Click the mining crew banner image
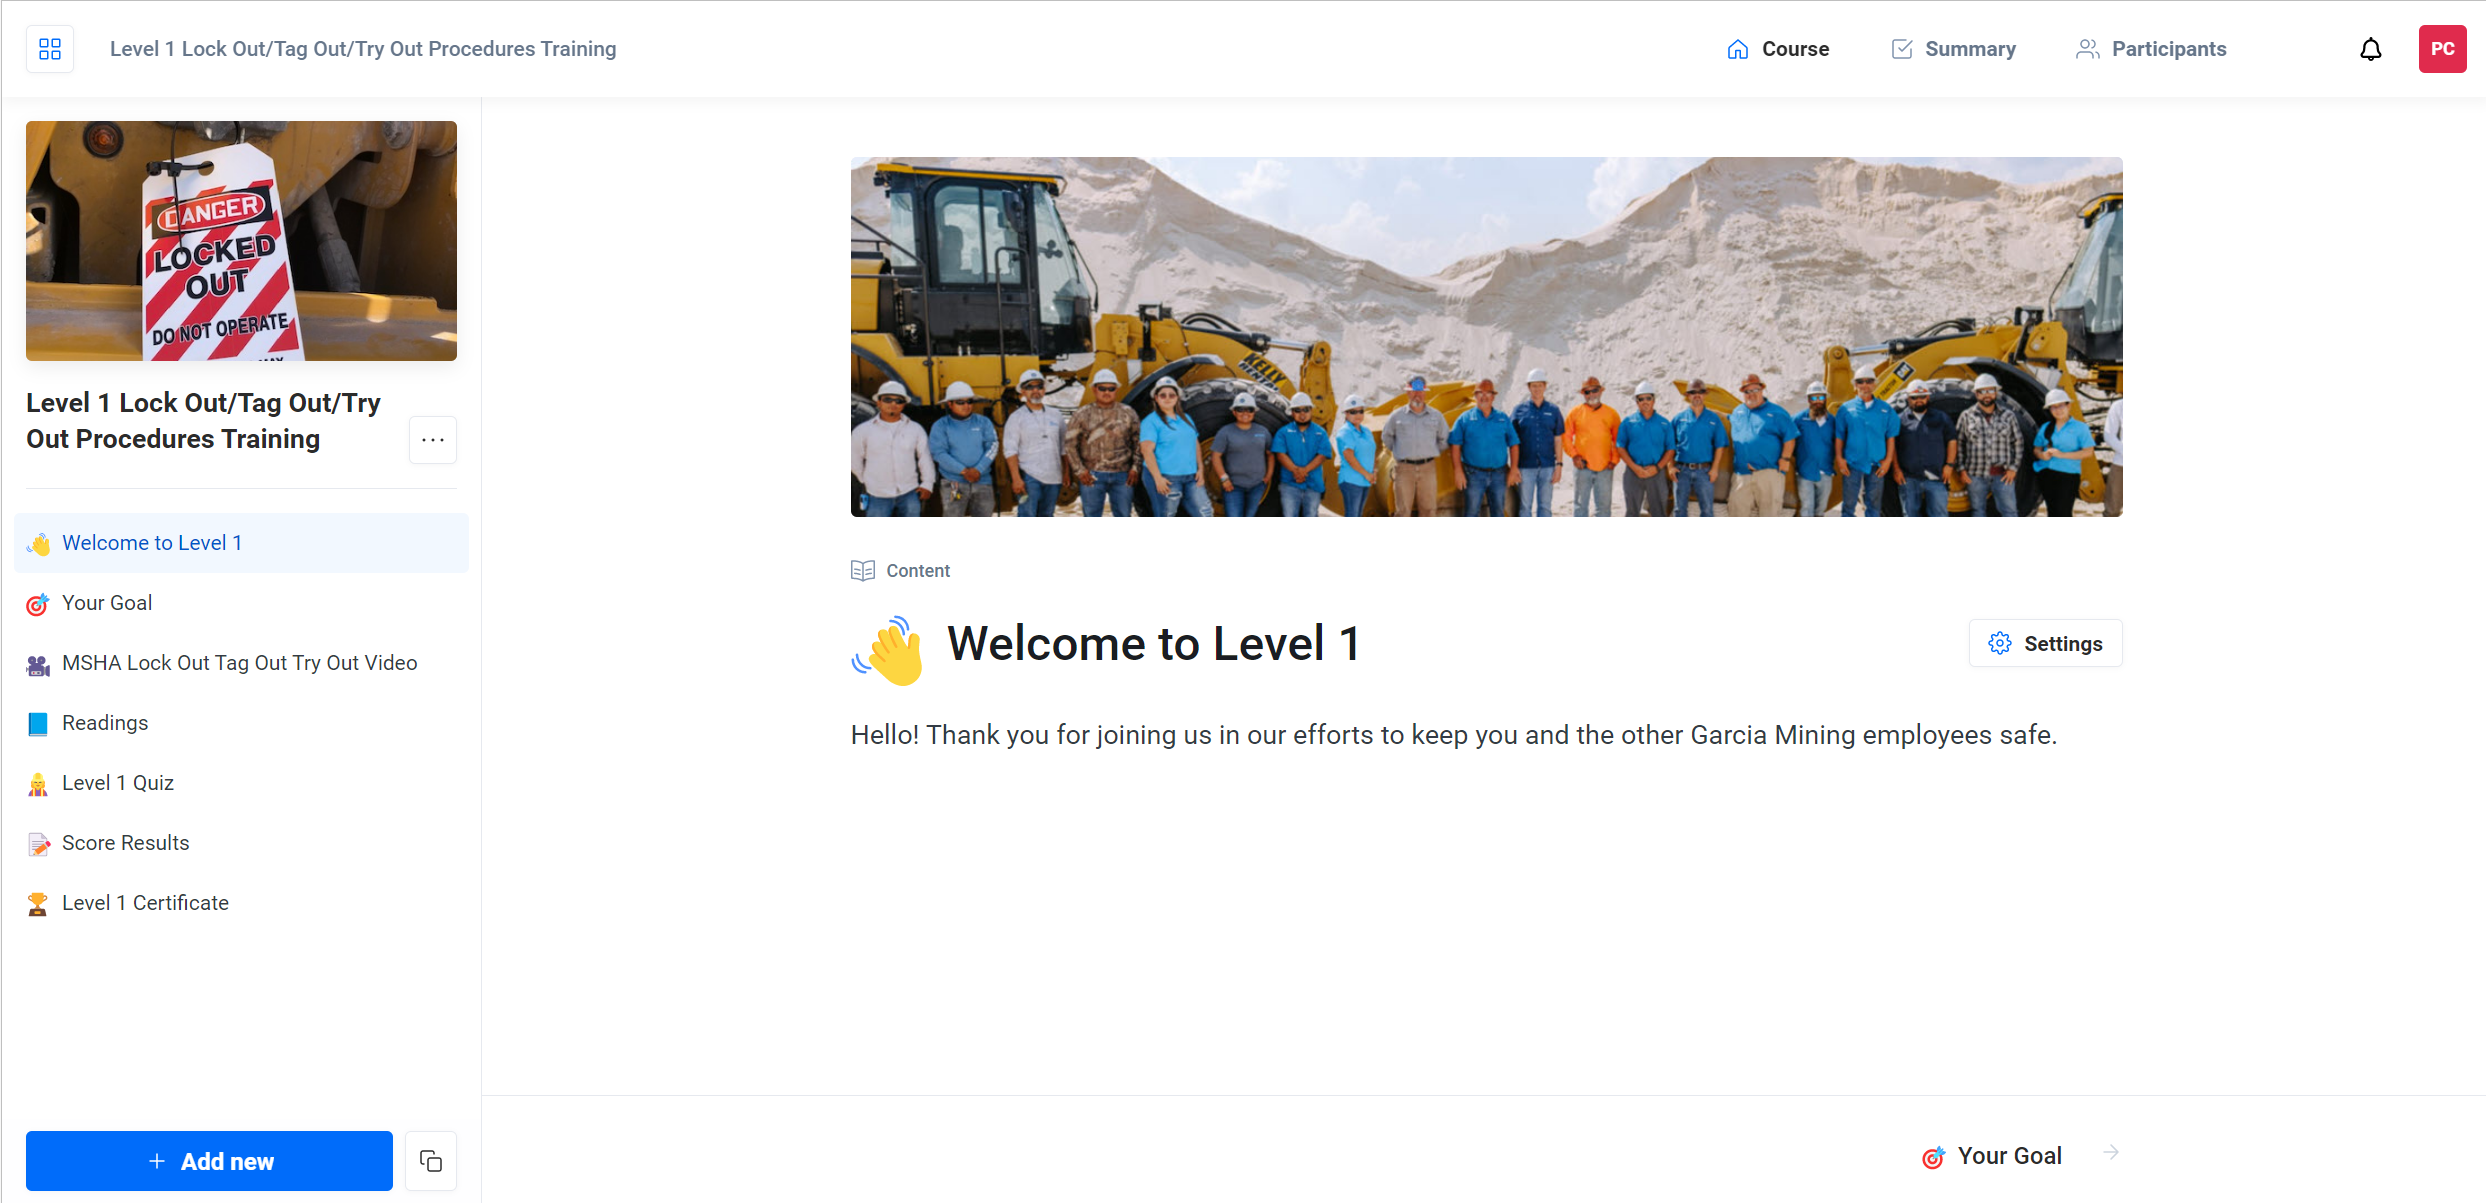The image size is (2486, 1203). (x=1486, y=337)
